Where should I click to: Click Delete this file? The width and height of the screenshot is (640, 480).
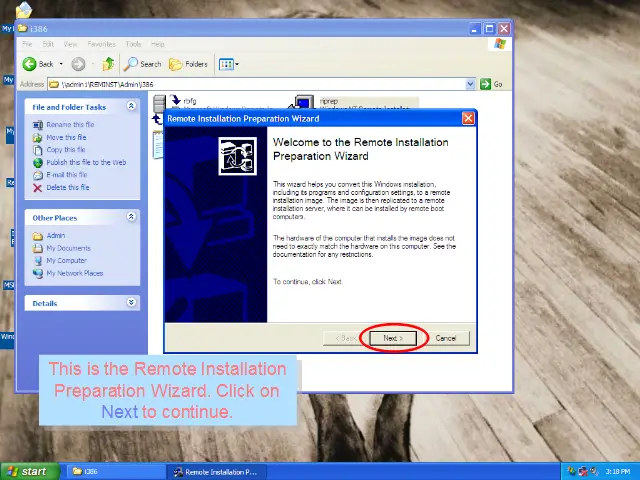(68, 187)
